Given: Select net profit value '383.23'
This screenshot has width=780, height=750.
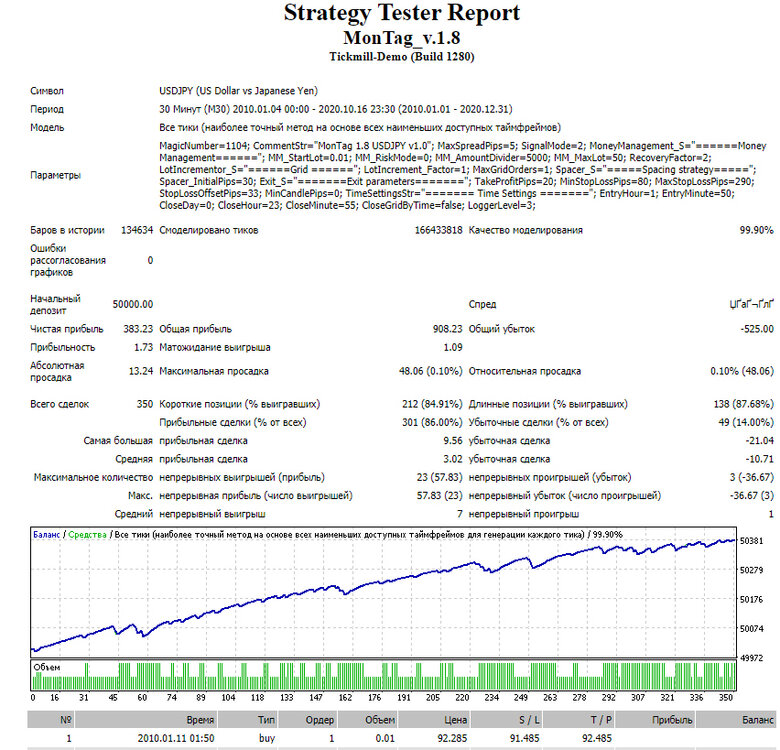Looking at the screenshot, I should (x=138, y=329).
